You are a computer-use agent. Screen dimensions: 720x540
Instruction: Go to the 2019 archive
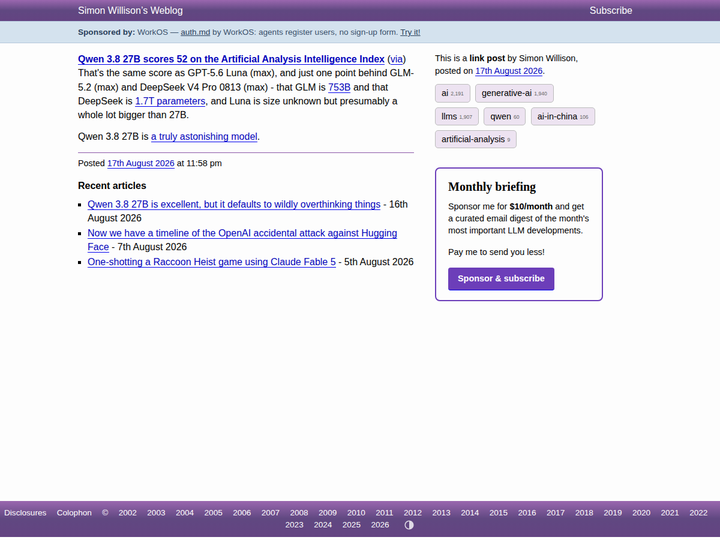(613, 513)
